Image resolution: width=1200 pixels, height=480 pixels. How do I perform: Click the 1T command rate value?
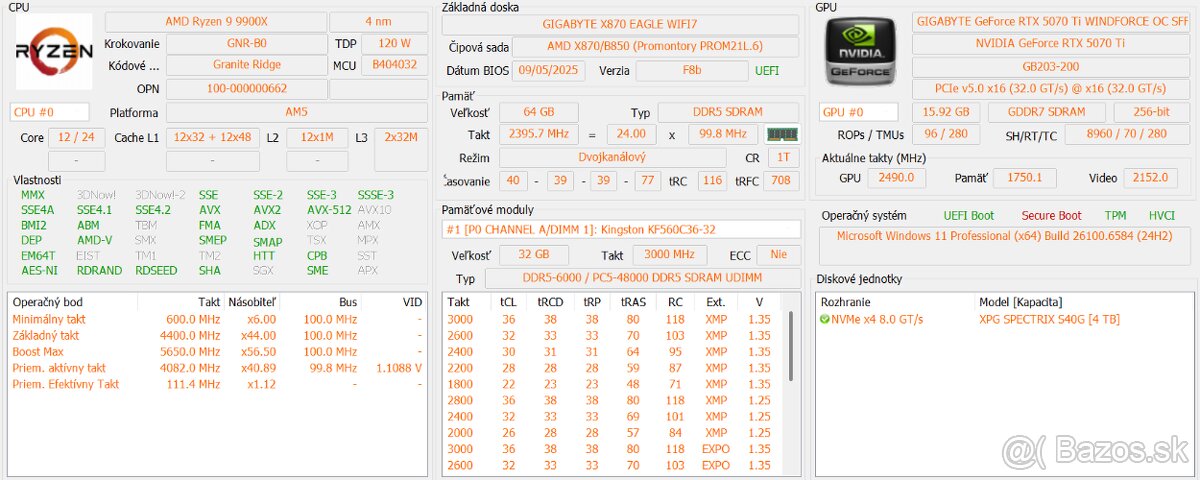click(x=782, y=157)
